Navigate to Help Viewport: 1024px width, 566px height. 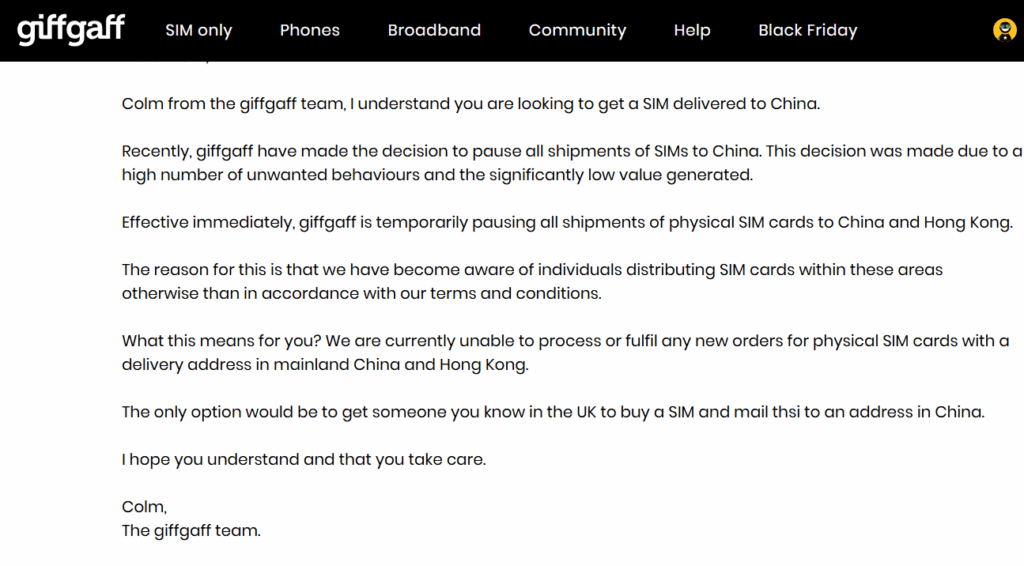691,30
